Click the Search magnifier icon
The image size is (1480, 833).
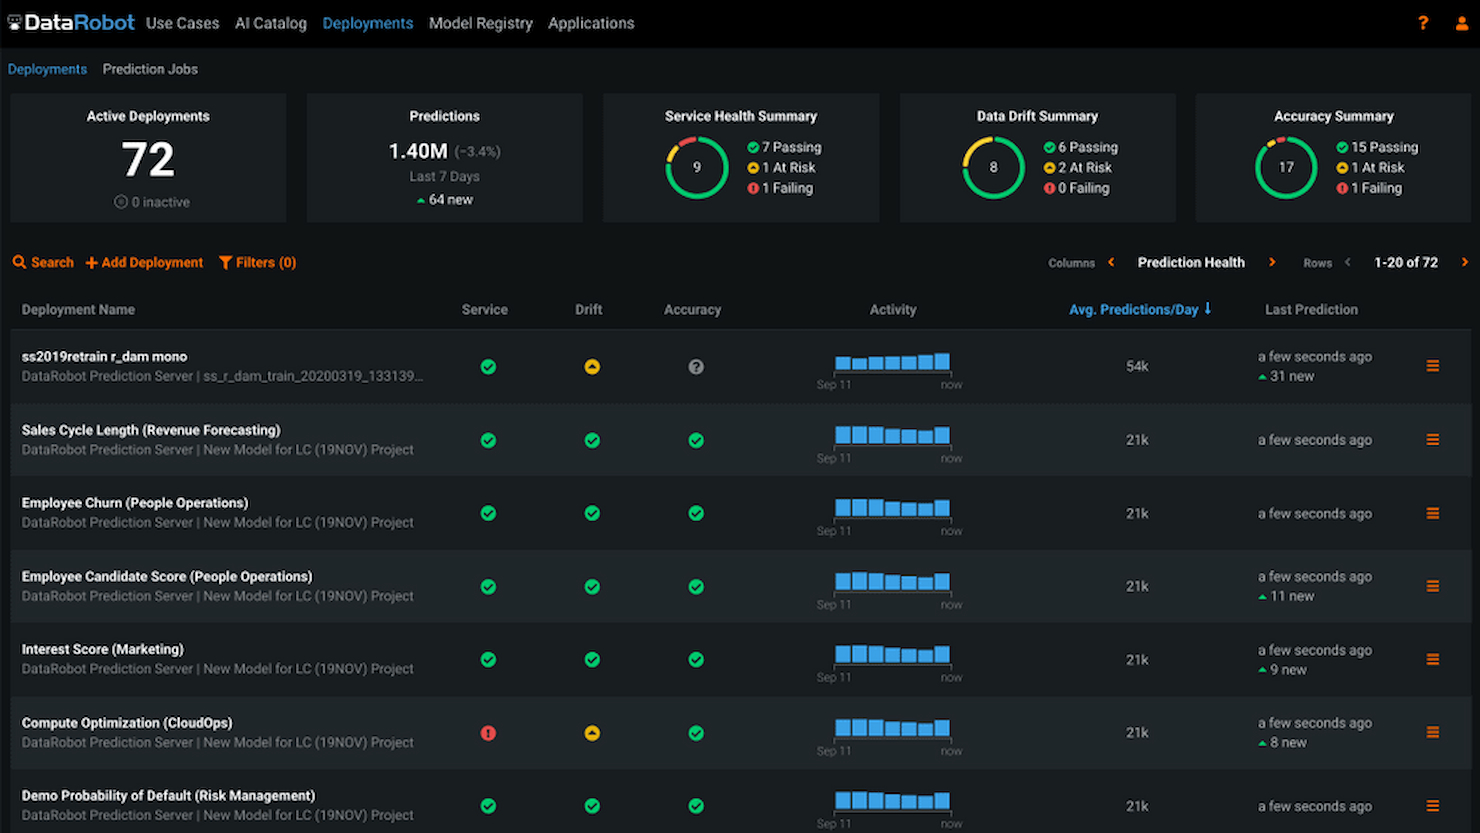pos(20,262)
